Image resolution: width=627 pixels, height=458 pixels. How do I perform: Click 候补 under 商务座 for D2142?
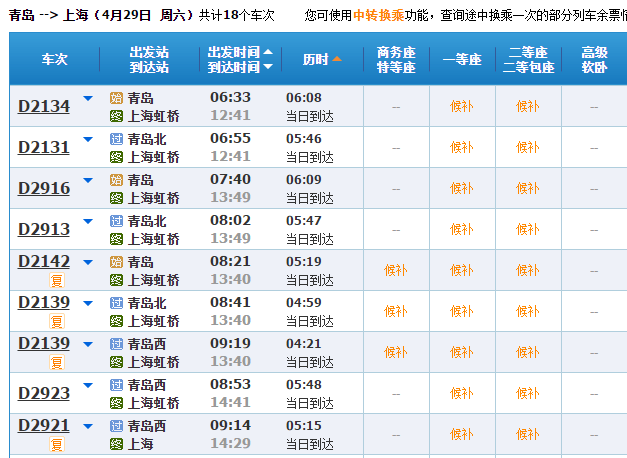point(396,270)
